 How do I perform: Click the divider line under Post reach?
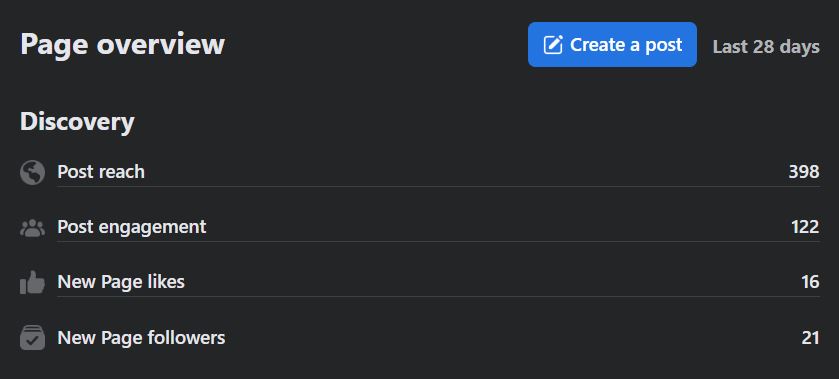tap(438, 187)
